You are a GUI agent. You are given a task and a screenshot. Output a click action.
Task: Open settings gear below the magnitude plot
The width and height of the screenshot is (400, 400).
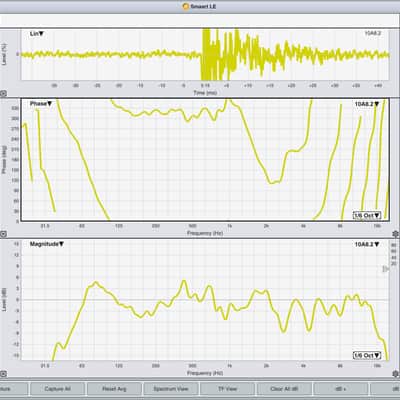click(x=396, y=373)
